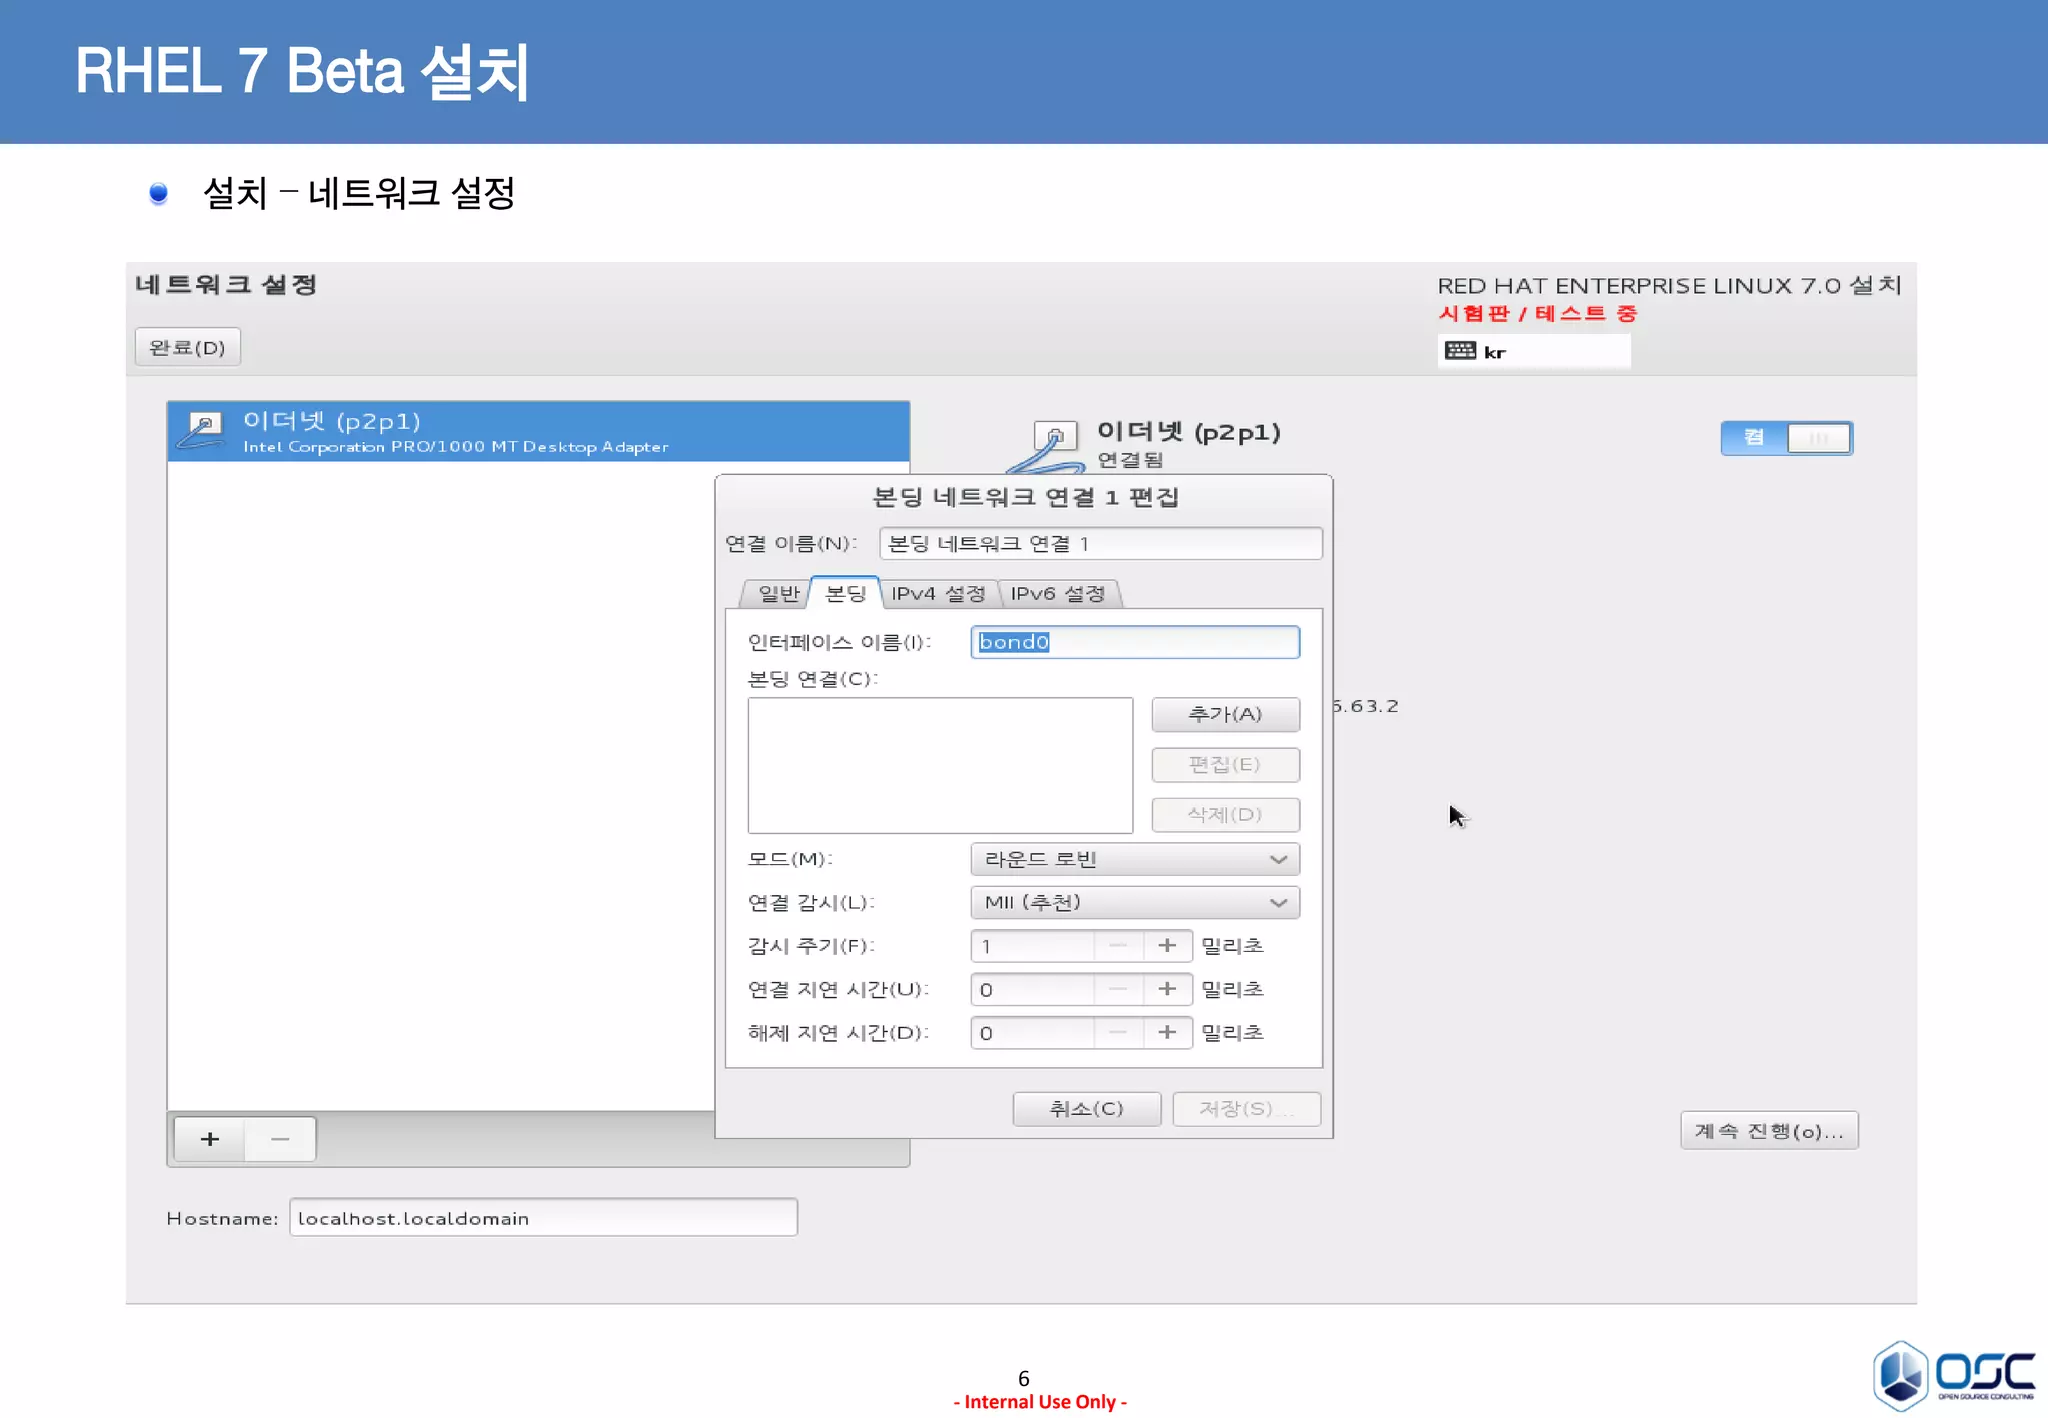Image resolution: width=2048 pixels, height=1418 pixels.
Task: Click the 추가(A) button to add bonding connection
Action: tap(1225, 714)
